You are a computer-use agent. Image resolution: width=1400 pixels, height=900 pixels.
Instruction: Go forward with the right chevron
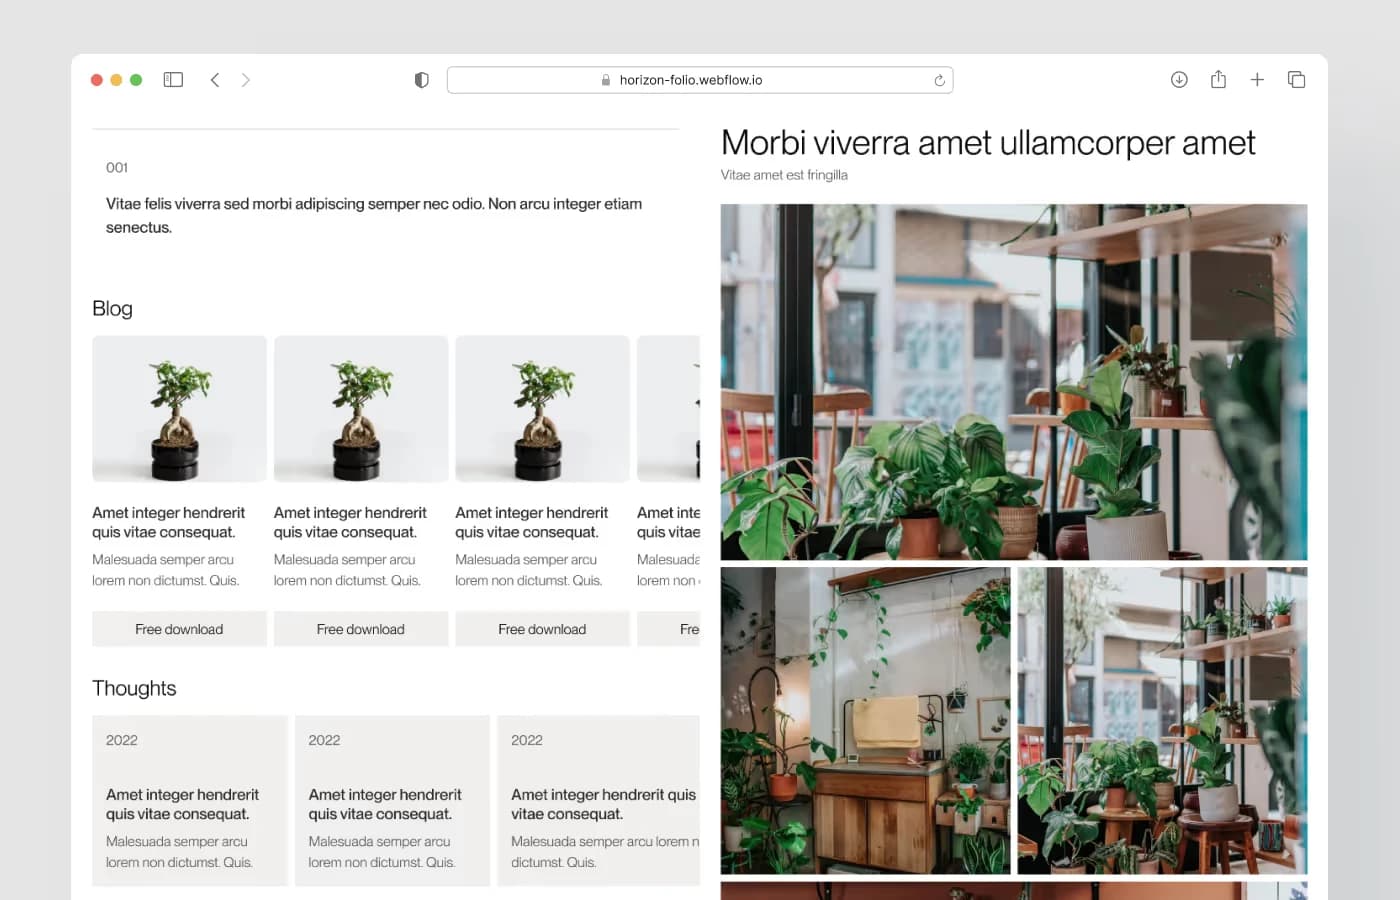click(246, 80)
